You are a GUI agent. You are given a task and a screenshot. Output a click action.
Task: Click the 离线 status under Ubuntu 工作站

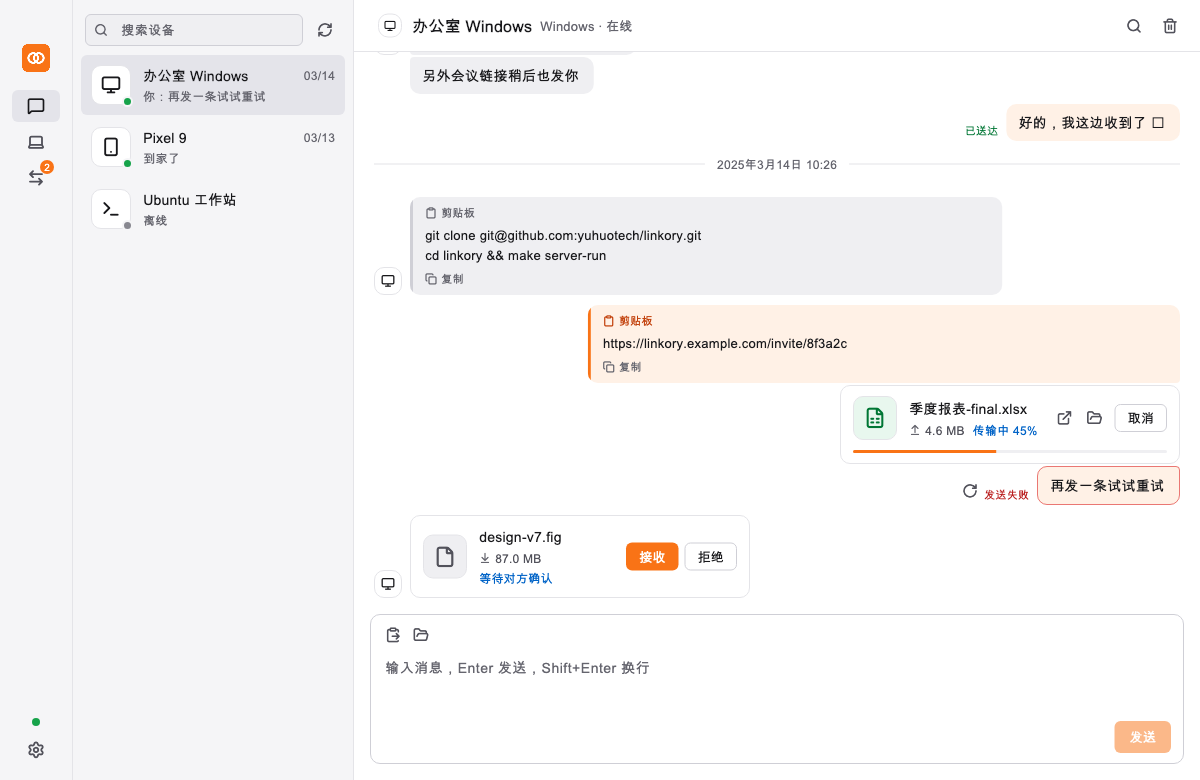tap(155, 220)
